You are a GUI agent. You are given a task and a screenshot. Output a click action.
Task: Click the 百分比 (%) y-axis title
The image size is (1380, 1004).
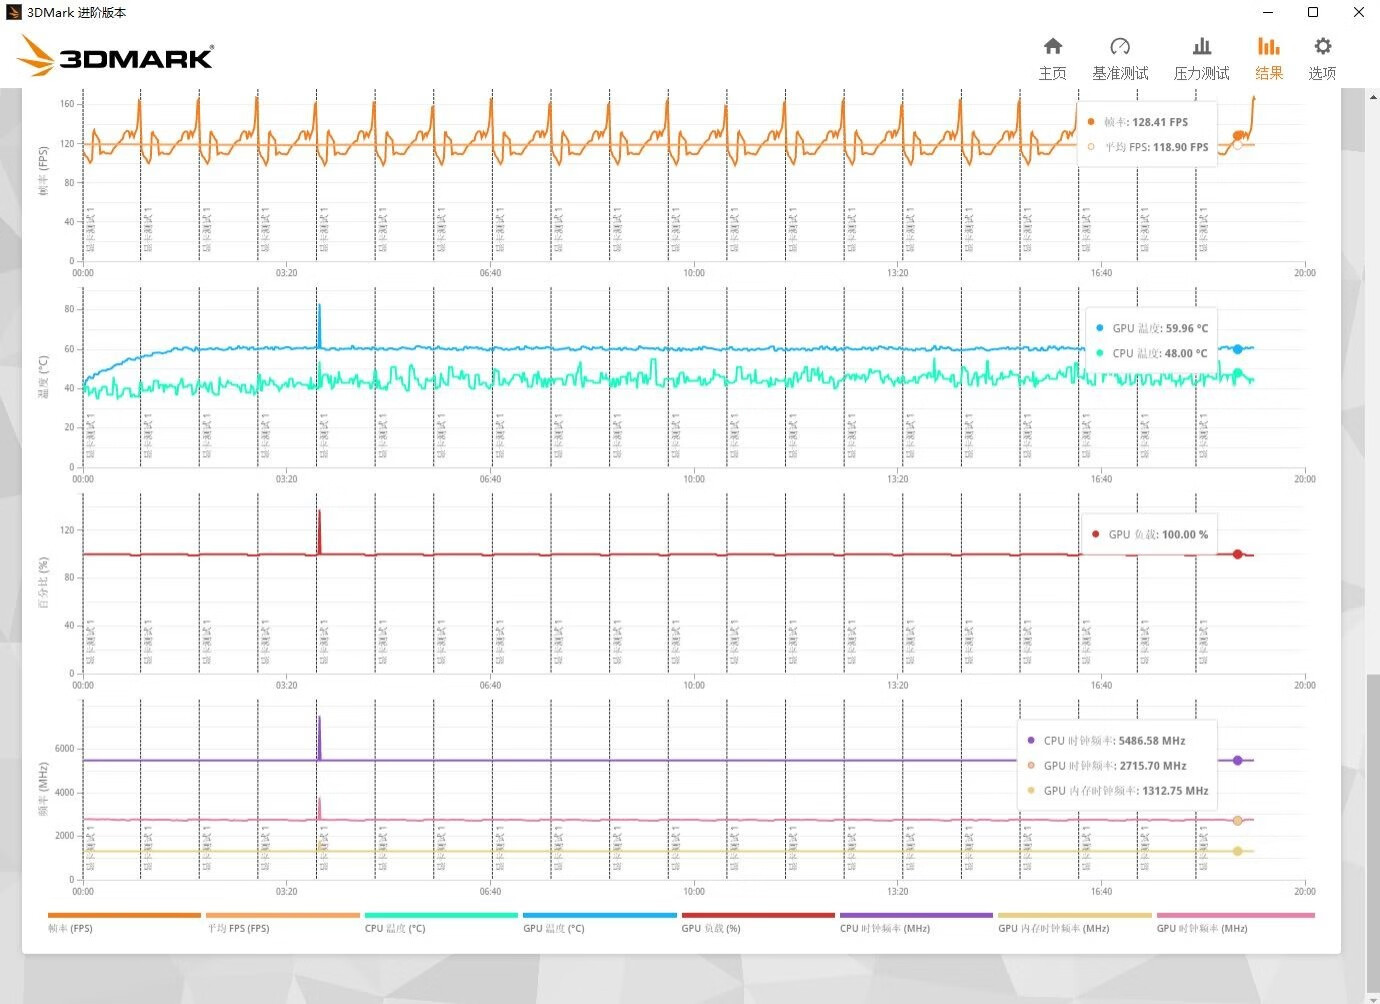click(43, 584)
